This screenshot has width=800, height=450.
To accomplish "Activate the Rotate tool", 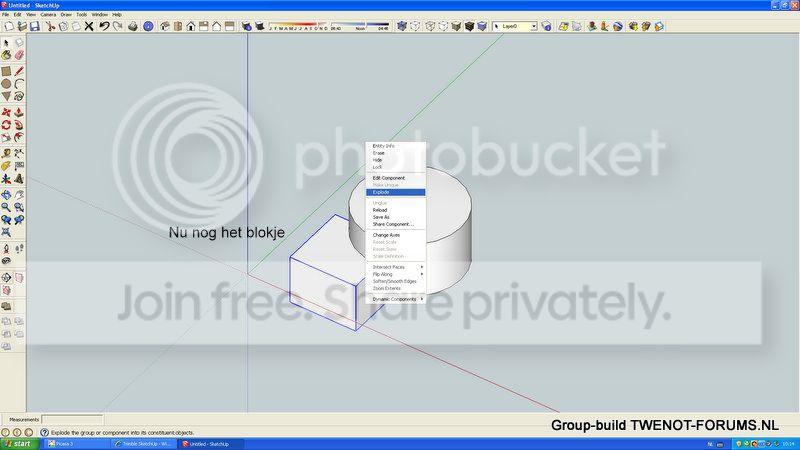I will (x=6, y=125).
